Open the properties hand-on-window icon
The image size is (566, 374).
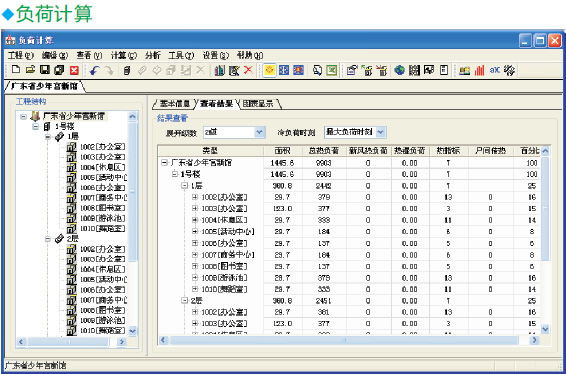pos(352,70)
